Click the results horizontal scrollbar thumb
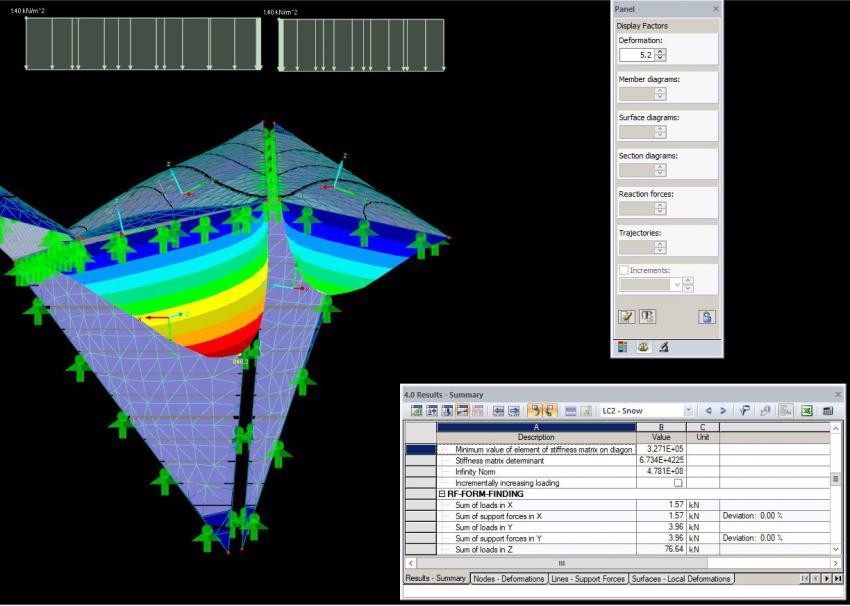Screen dimensions: 850x606 pos(561,564)
